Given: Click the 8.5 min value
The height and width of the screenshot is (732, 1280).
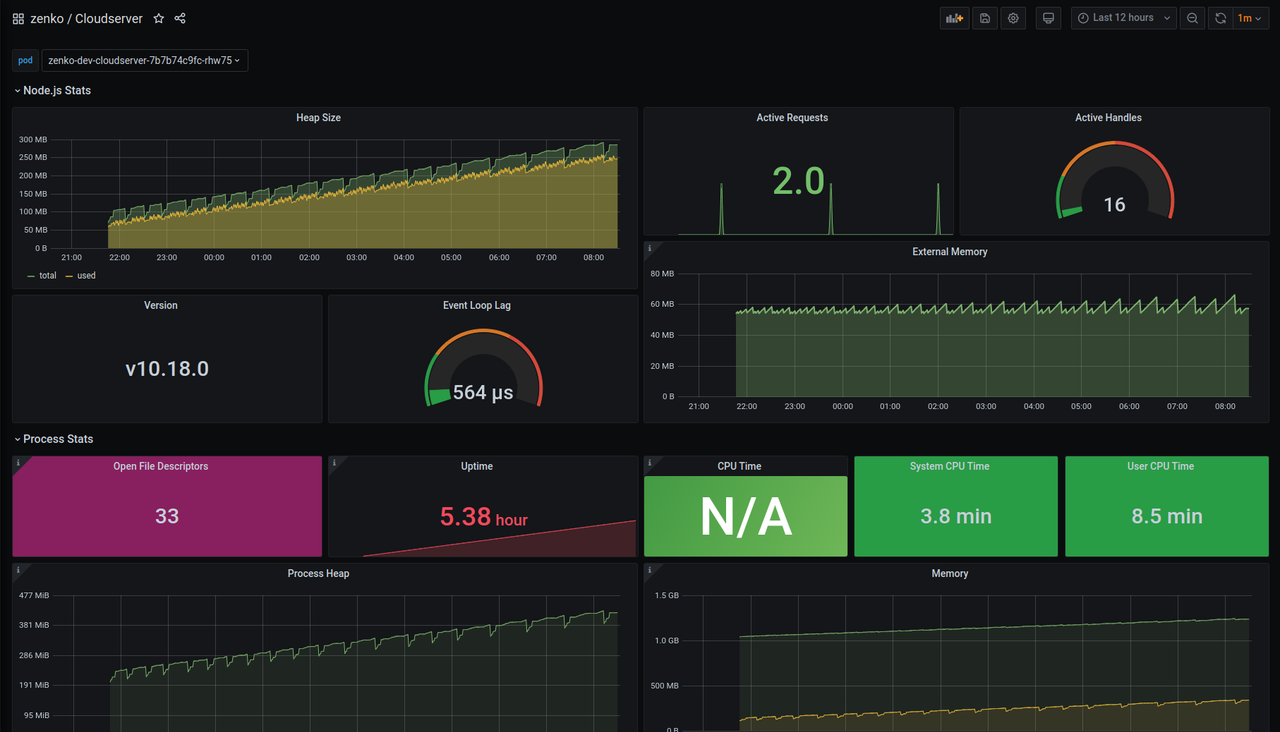Looking at the screenshot, I should (x=1167, y=516).
